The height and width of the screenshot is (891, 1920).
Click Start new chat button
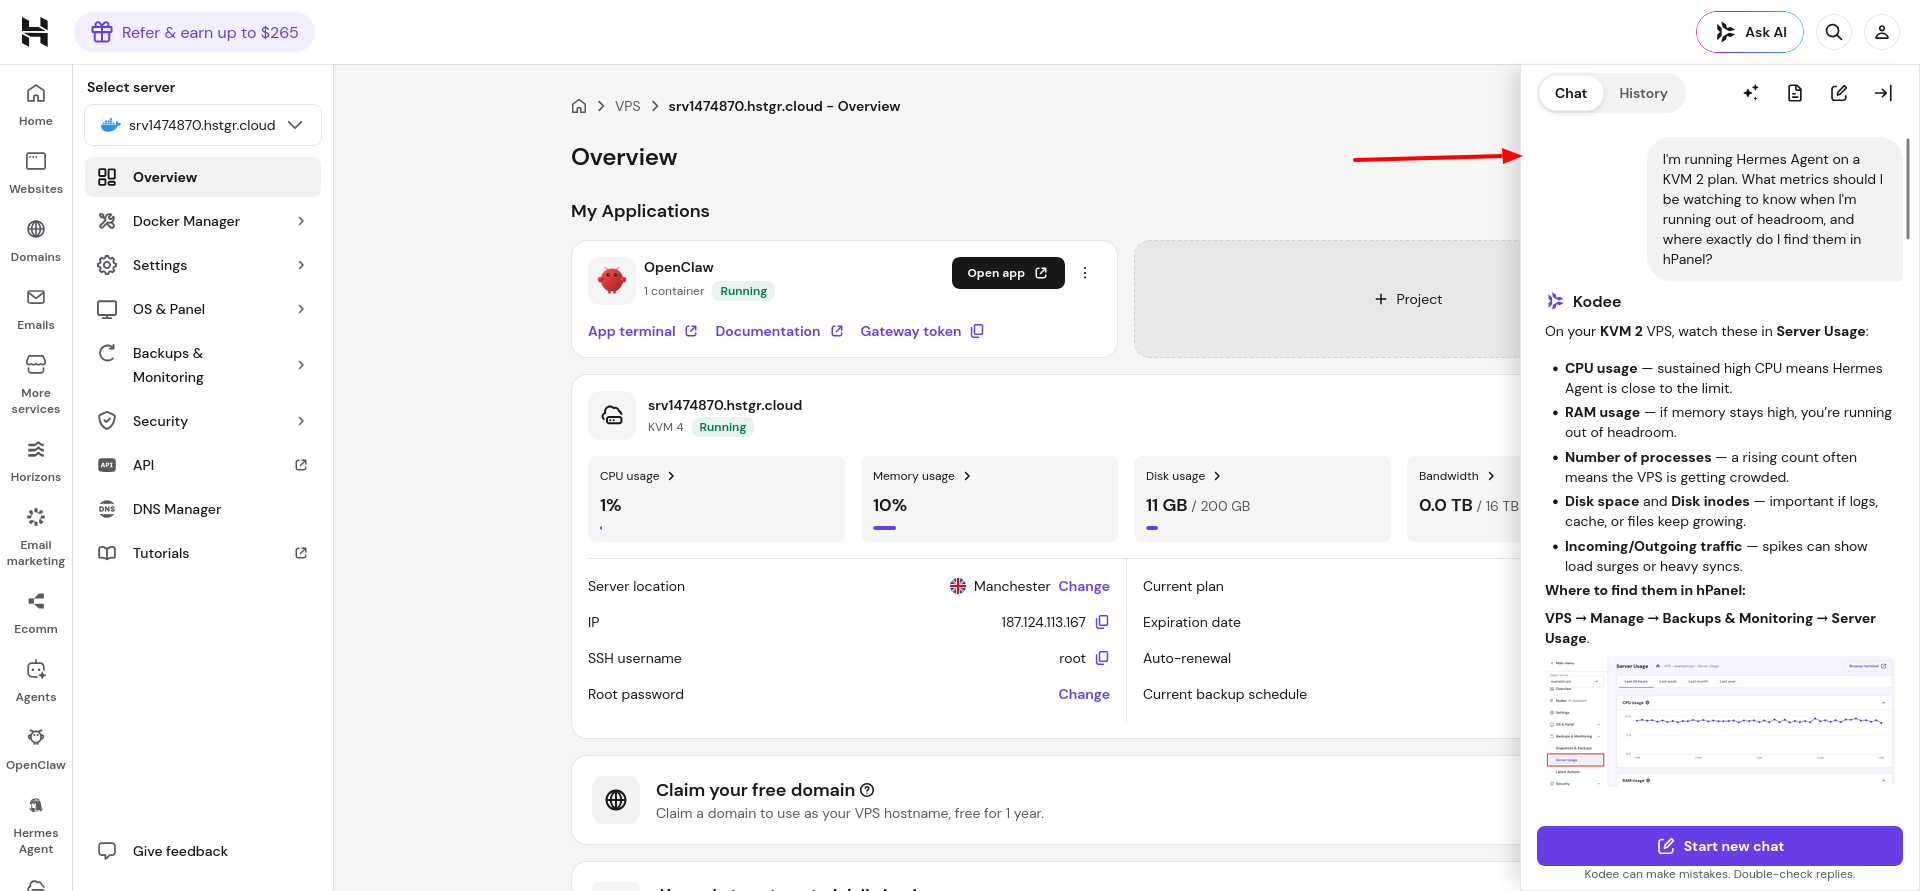[1720, 846]
